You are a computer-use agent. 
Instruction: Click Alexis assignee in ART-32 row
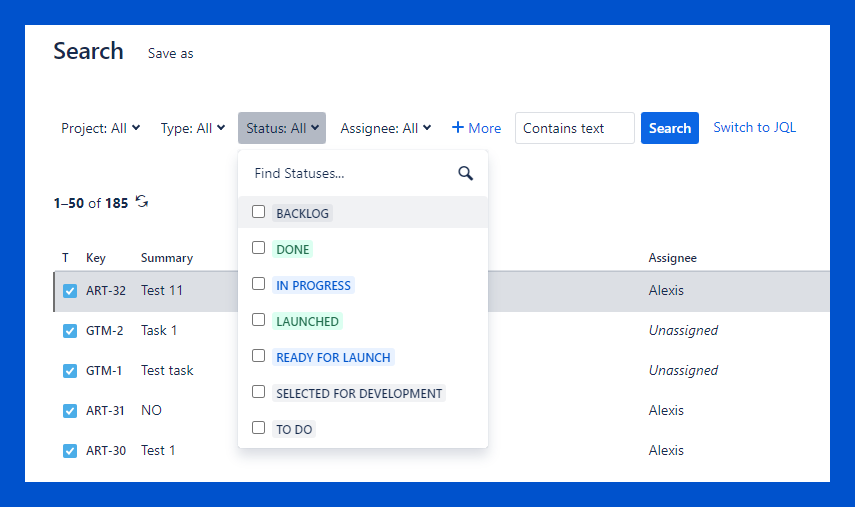[666, 291]
